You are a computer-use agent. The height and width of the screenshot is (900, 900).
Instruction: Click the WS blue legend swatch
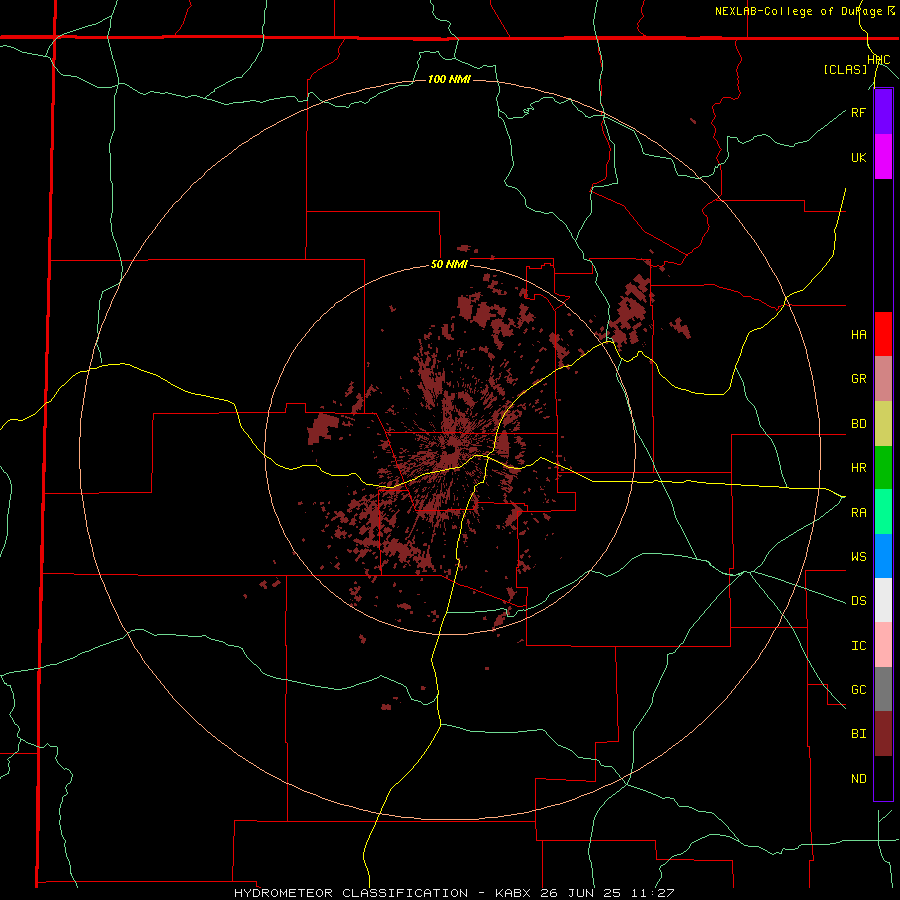883,556
